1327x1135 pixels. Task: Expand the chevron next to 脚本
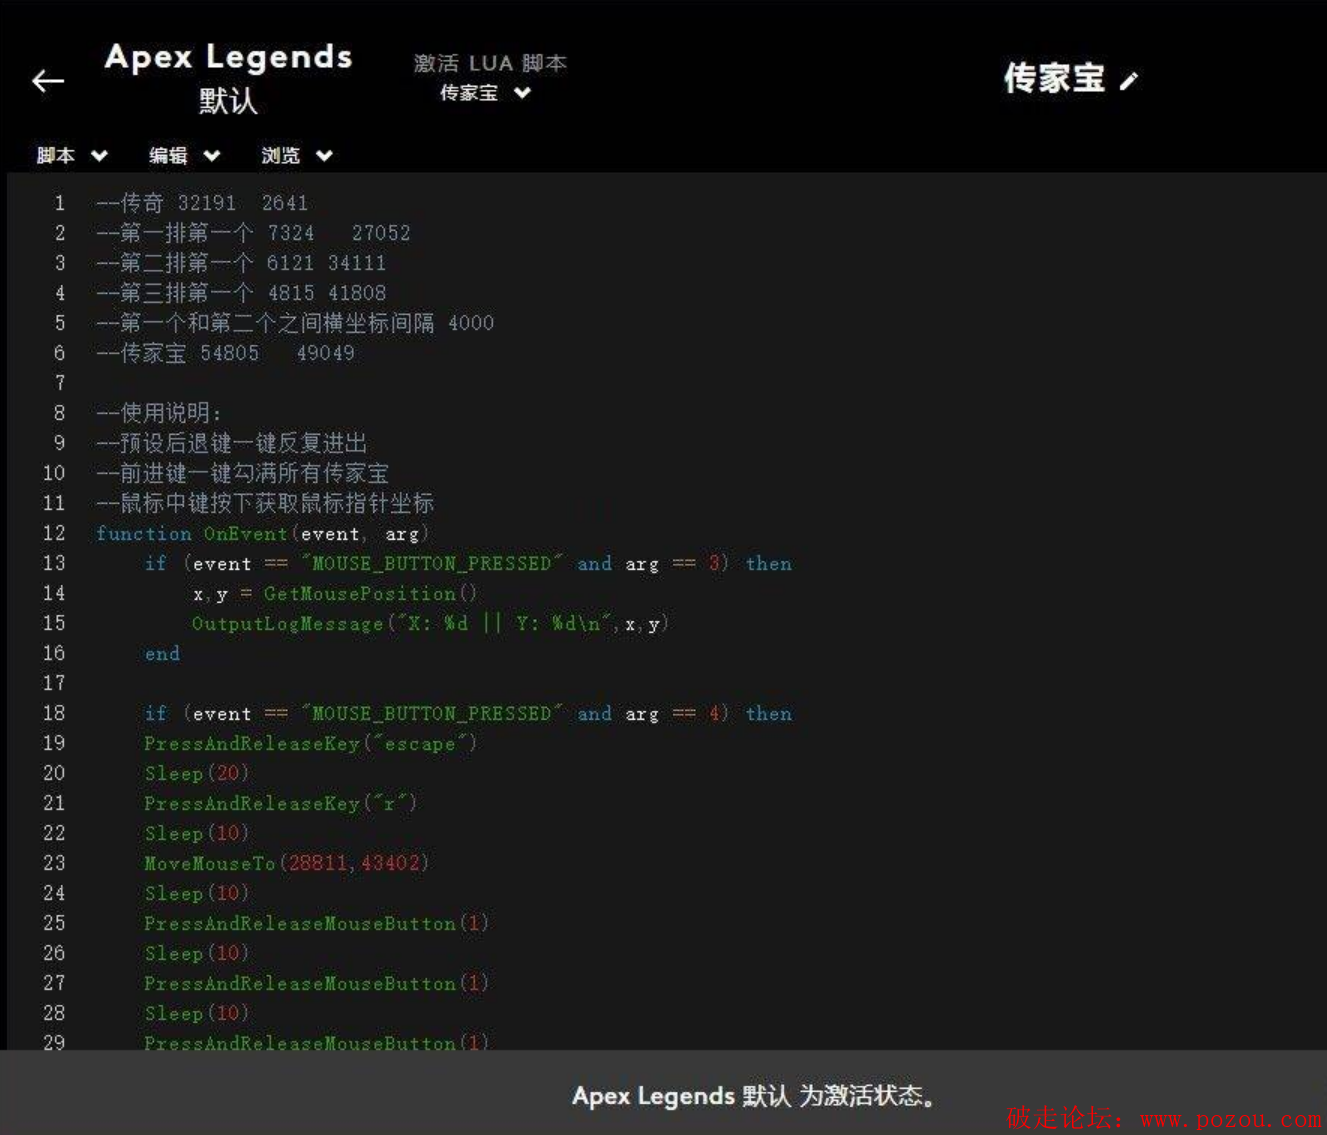(x=99, y=155)
